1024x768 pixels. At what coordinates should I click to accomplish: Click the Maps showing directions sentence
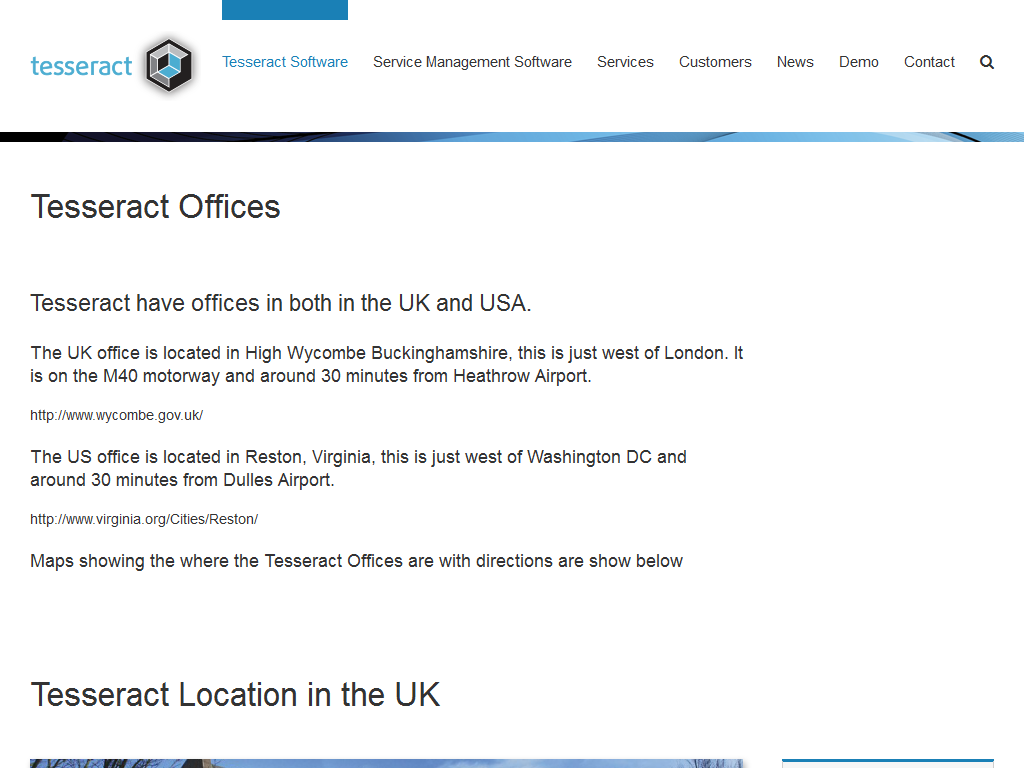[x=357, y=561]
